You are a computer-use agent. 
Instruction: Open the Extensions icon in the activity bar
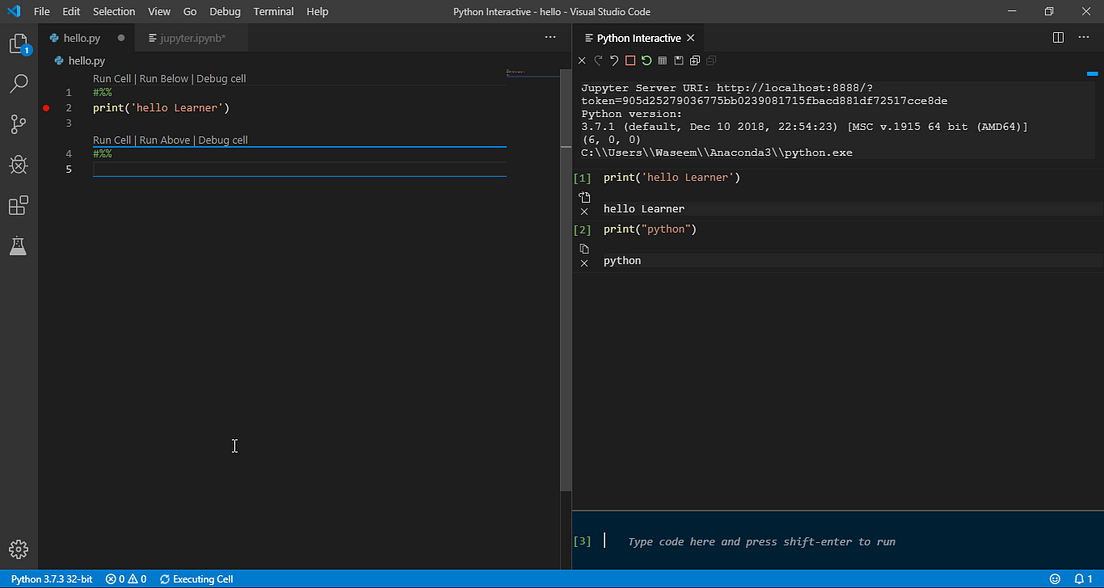(x=18, y=205)
